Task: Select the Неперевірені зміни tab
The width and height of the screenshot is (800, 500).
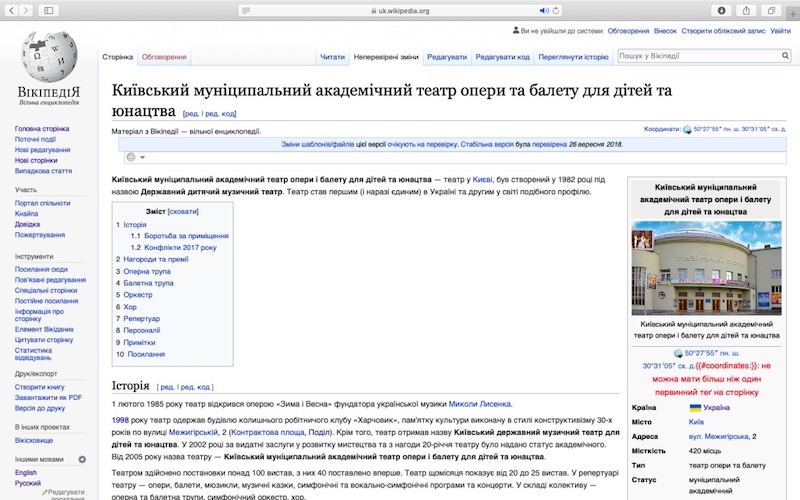Action: (386, 57)
